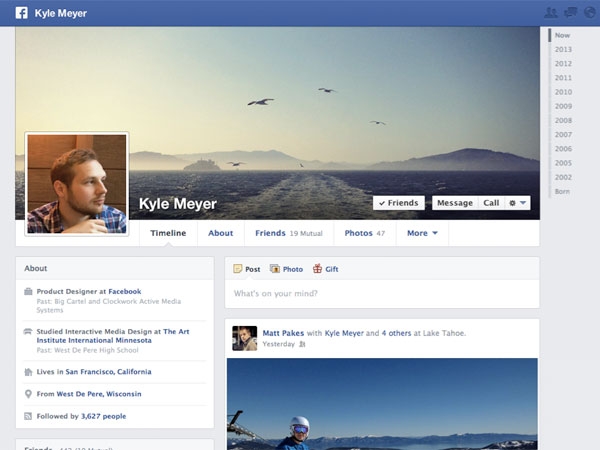
Task: Open the Friends 19 Mutual tab
Action: click(289, 233)
